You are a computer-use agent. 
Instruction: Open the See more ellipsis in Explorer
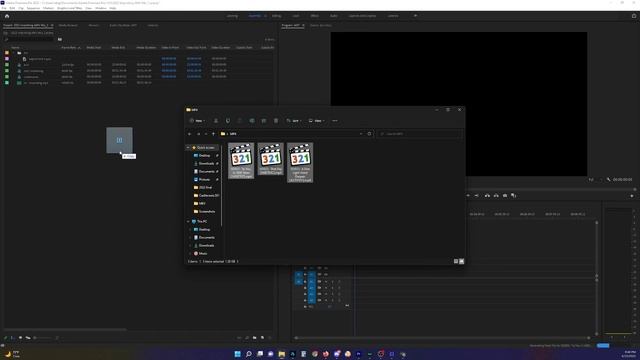coord(335,121)
